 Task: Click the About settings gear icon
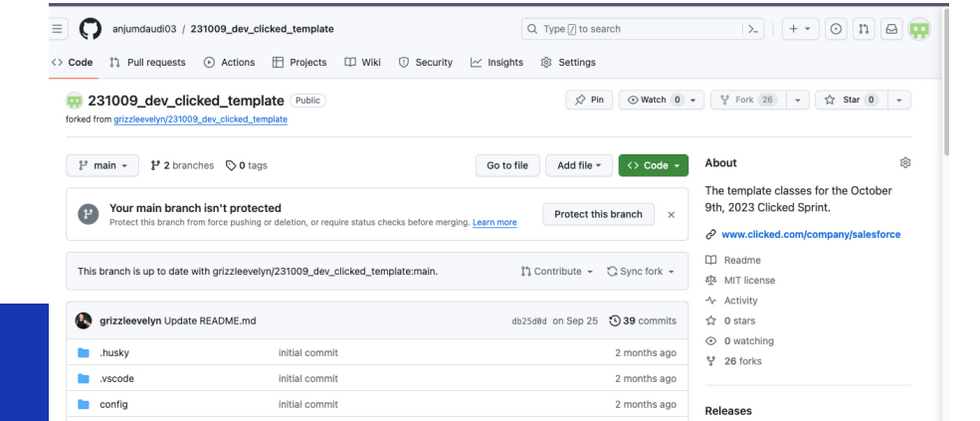905,163
